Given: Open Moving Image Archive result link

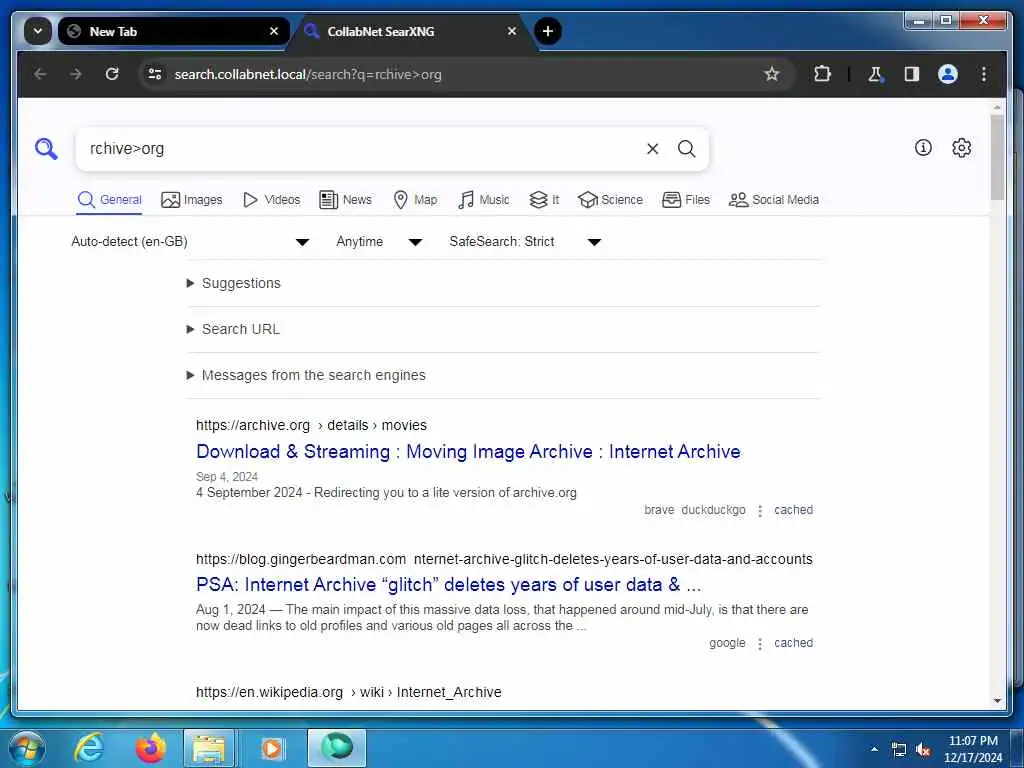Looking at the screenshot, I should (x=468, y=451).
